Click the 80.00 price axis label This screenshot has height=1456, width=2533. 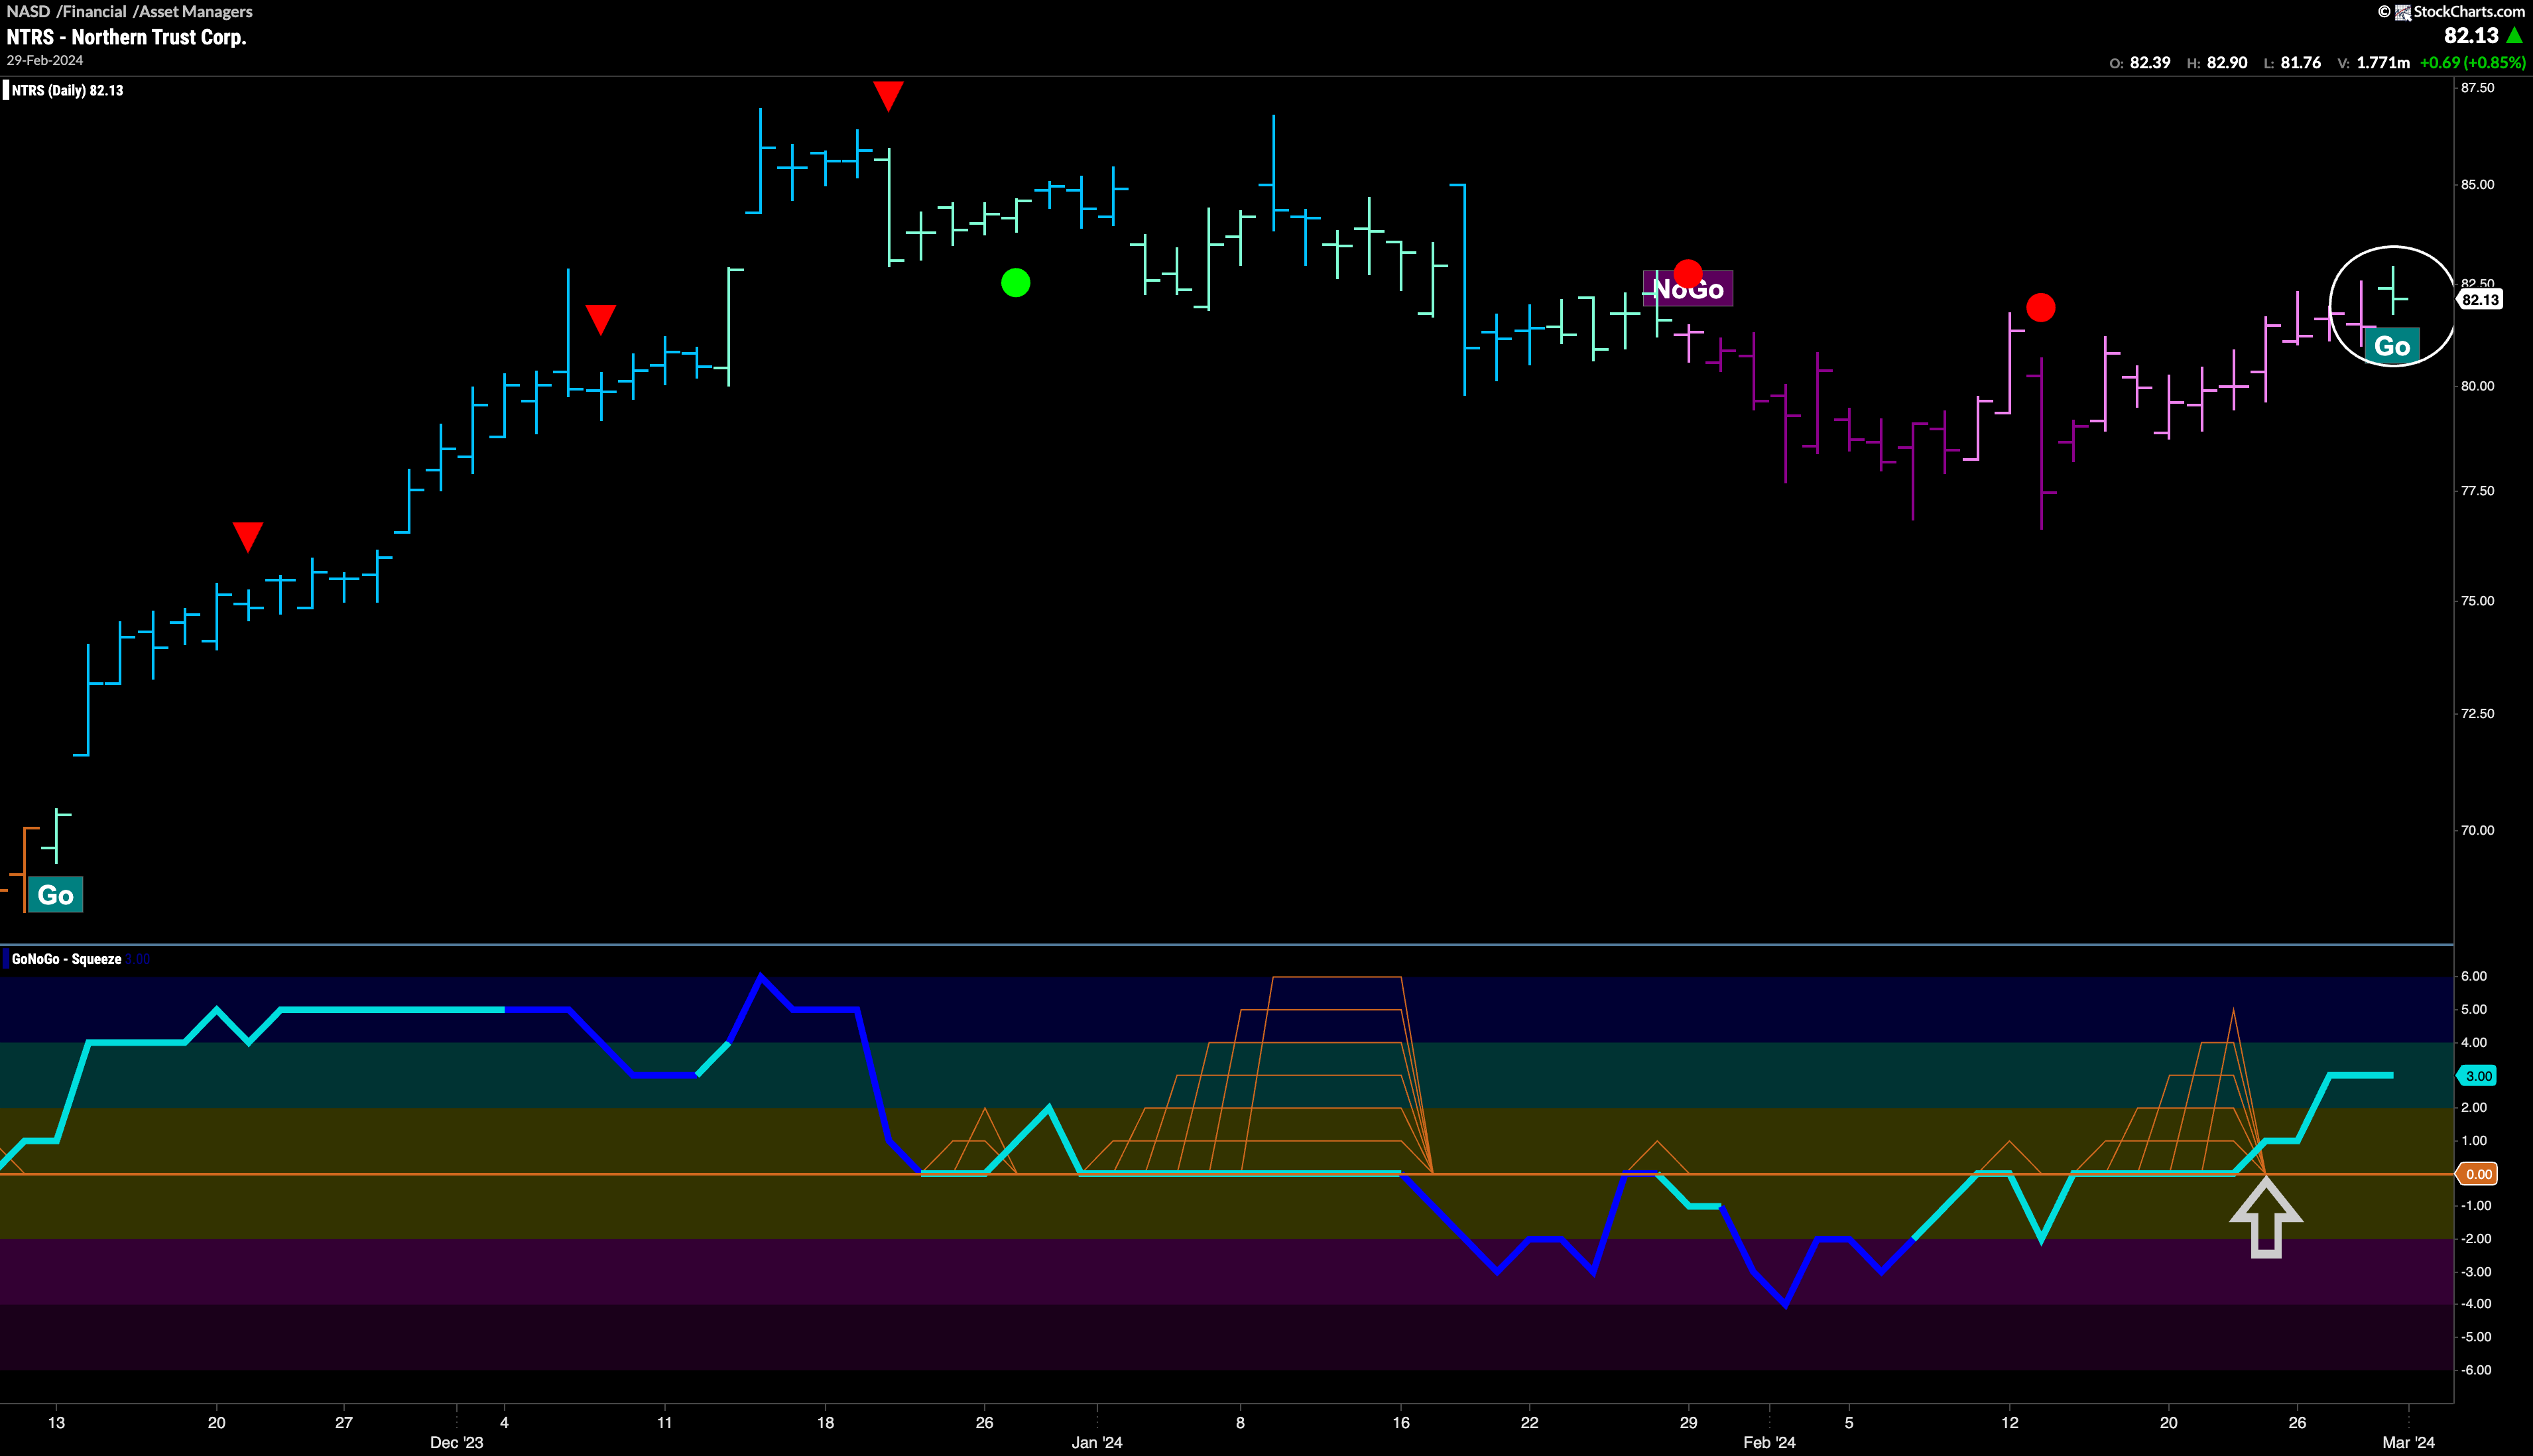[x=2477, y=386]
